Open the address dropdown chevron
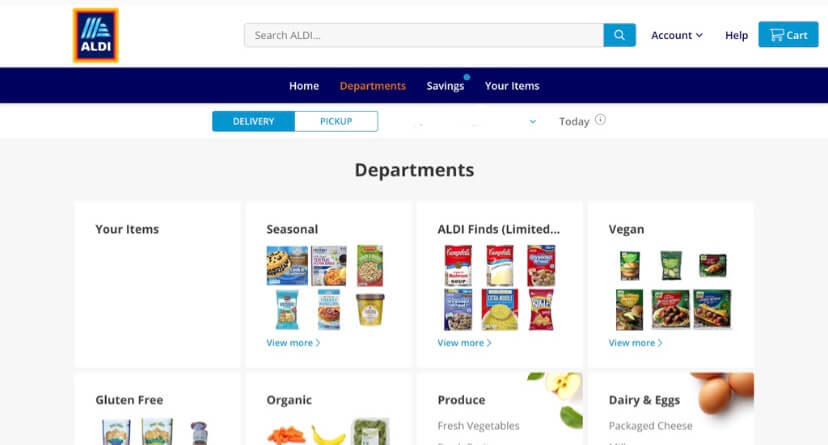The height and width of the screenshot is (445, 828). click(533, 121)
